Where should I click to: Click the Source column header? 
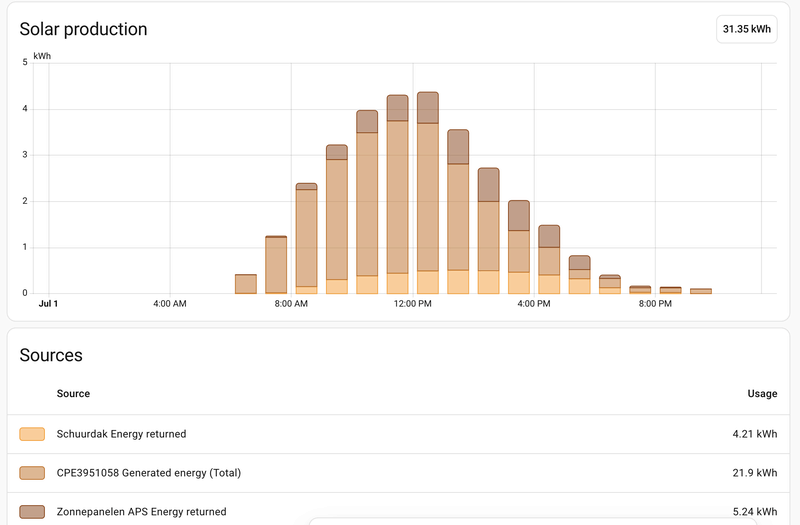coord(73,394)
